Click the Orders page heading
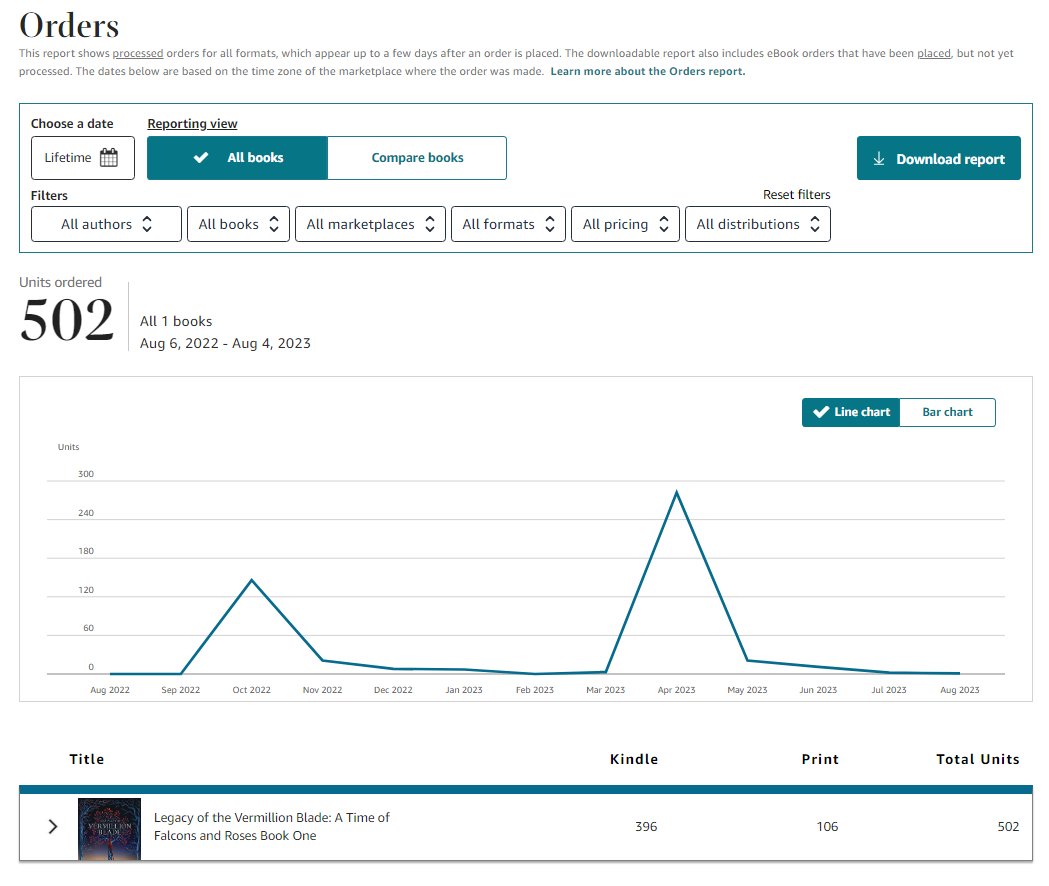Image resolution: width=1049 pixels, height=886 pixels. (x=69, y=25)
